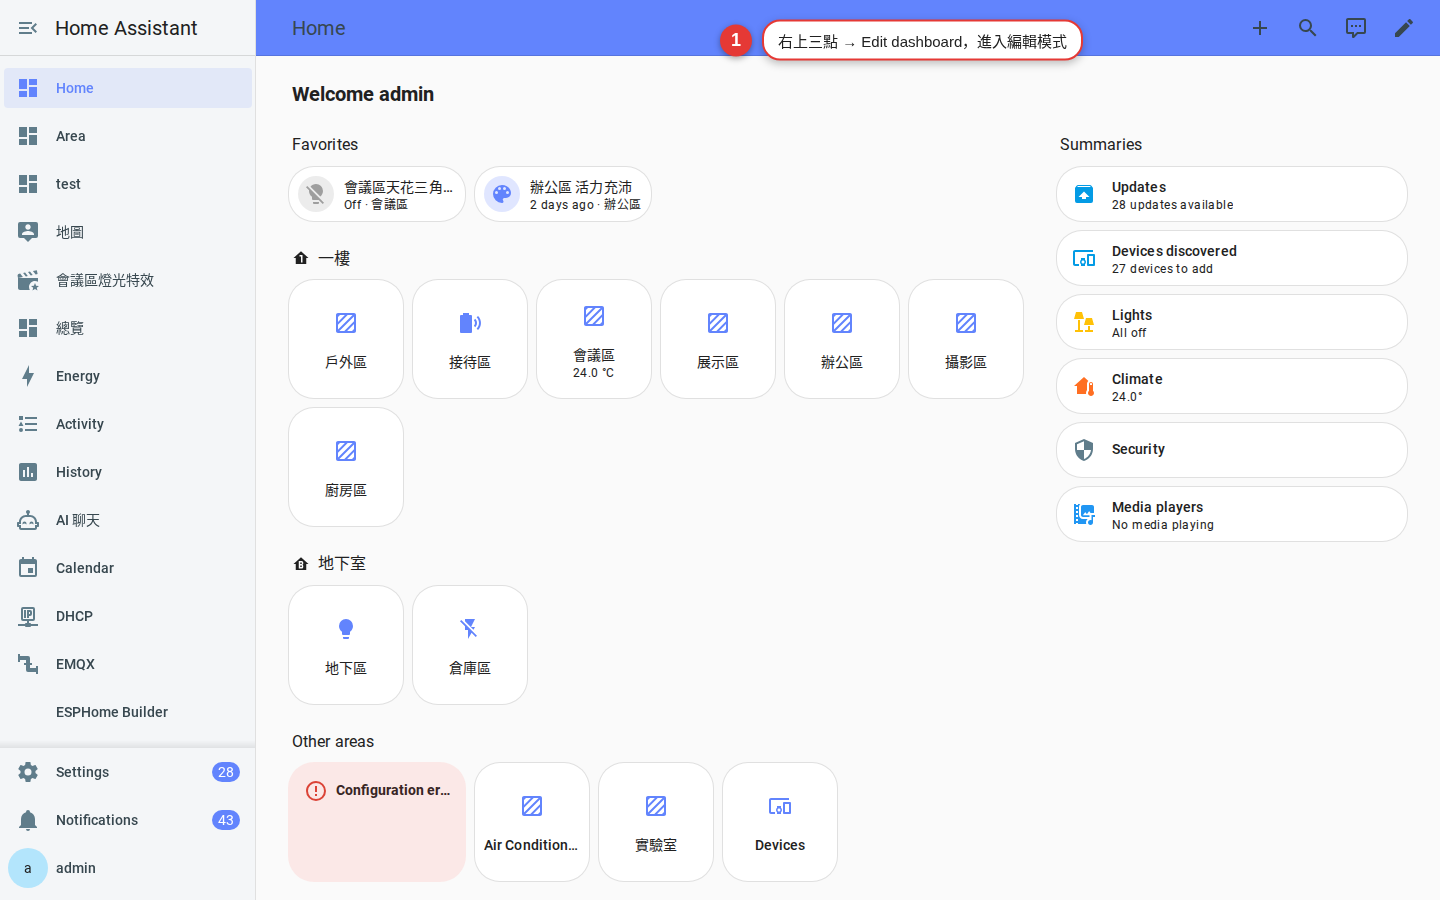
Task: Collapse the sidebar menu icon
Action: (x=28, y=28)
